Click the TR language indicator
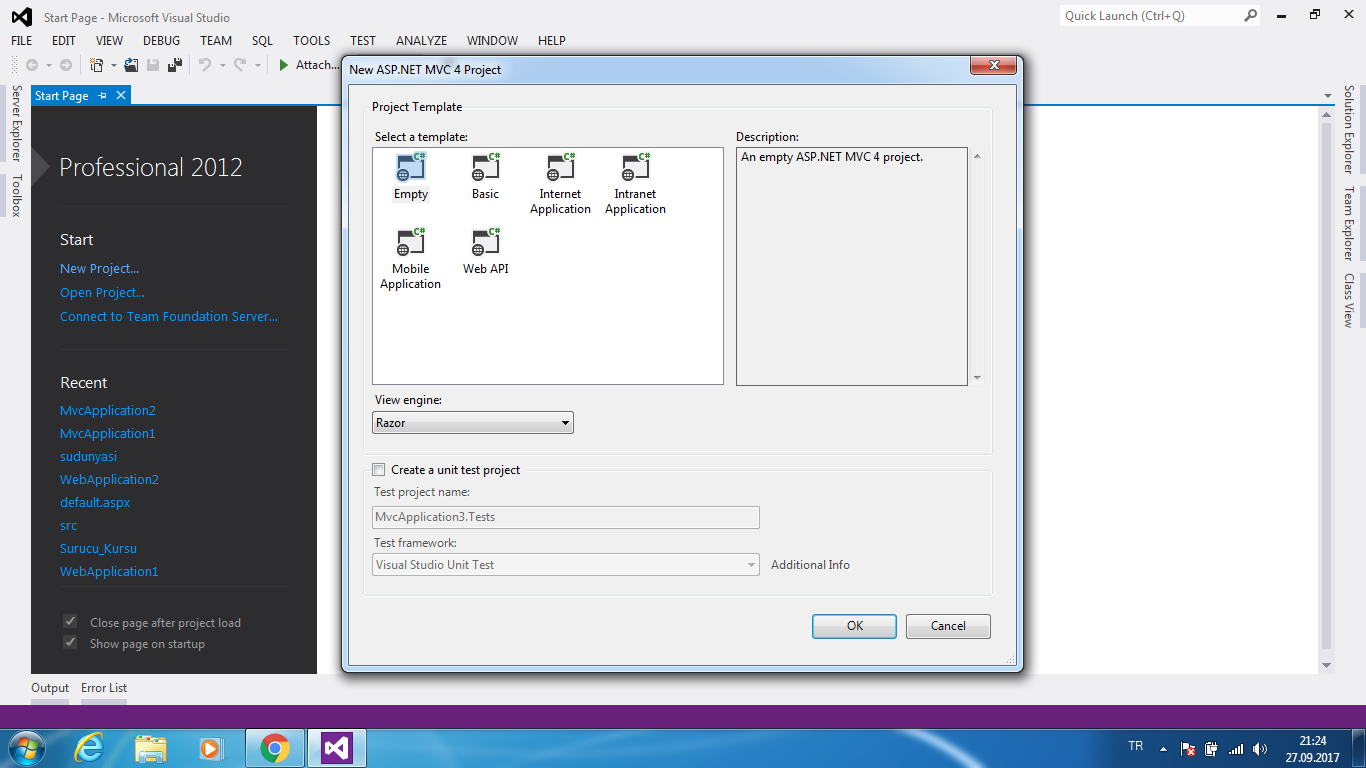Image resolution: width=1366 pixels, height=768 pixels. pyautogui.click(x=1135, y=747)
